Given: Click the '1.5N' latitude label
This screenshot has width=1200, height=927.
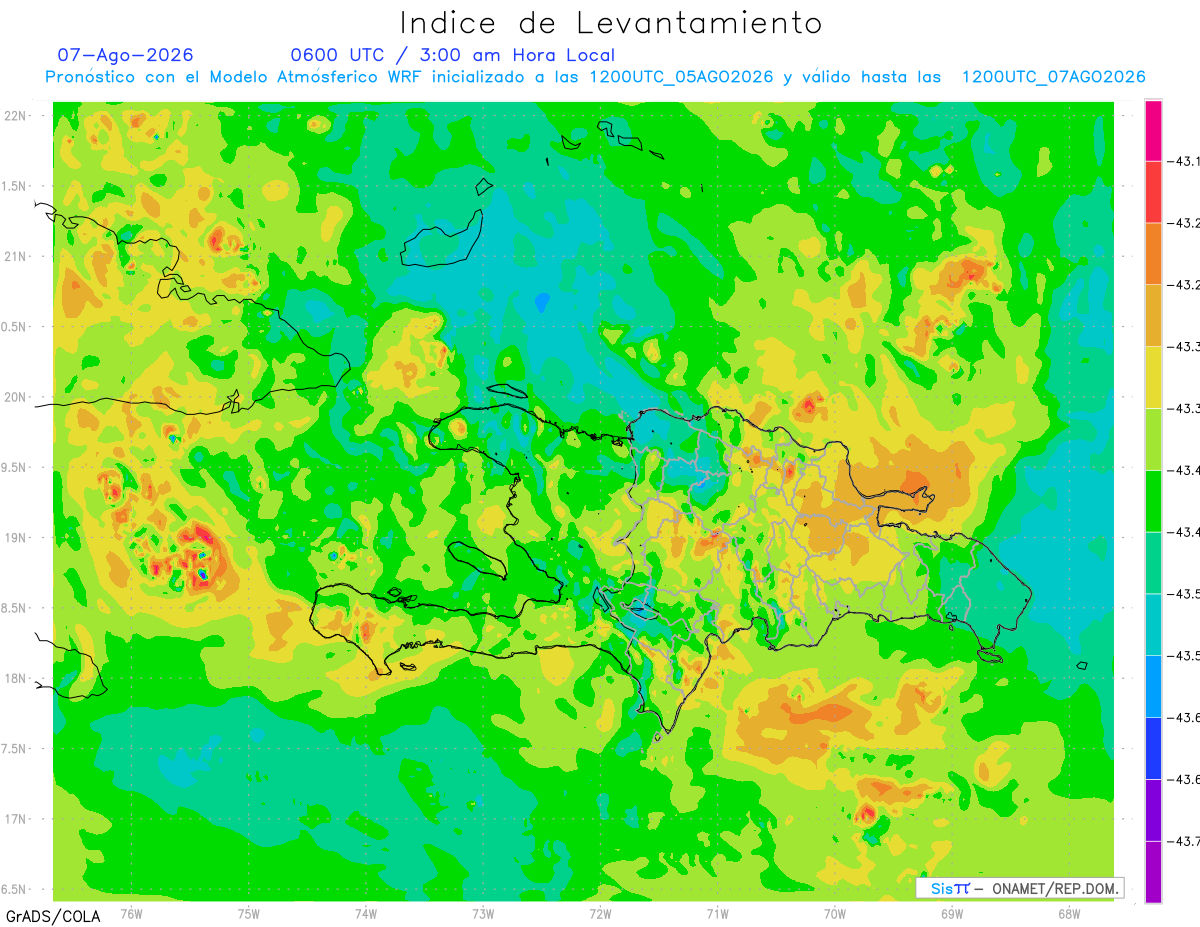Looking at the screenshot, I should 15,187.
